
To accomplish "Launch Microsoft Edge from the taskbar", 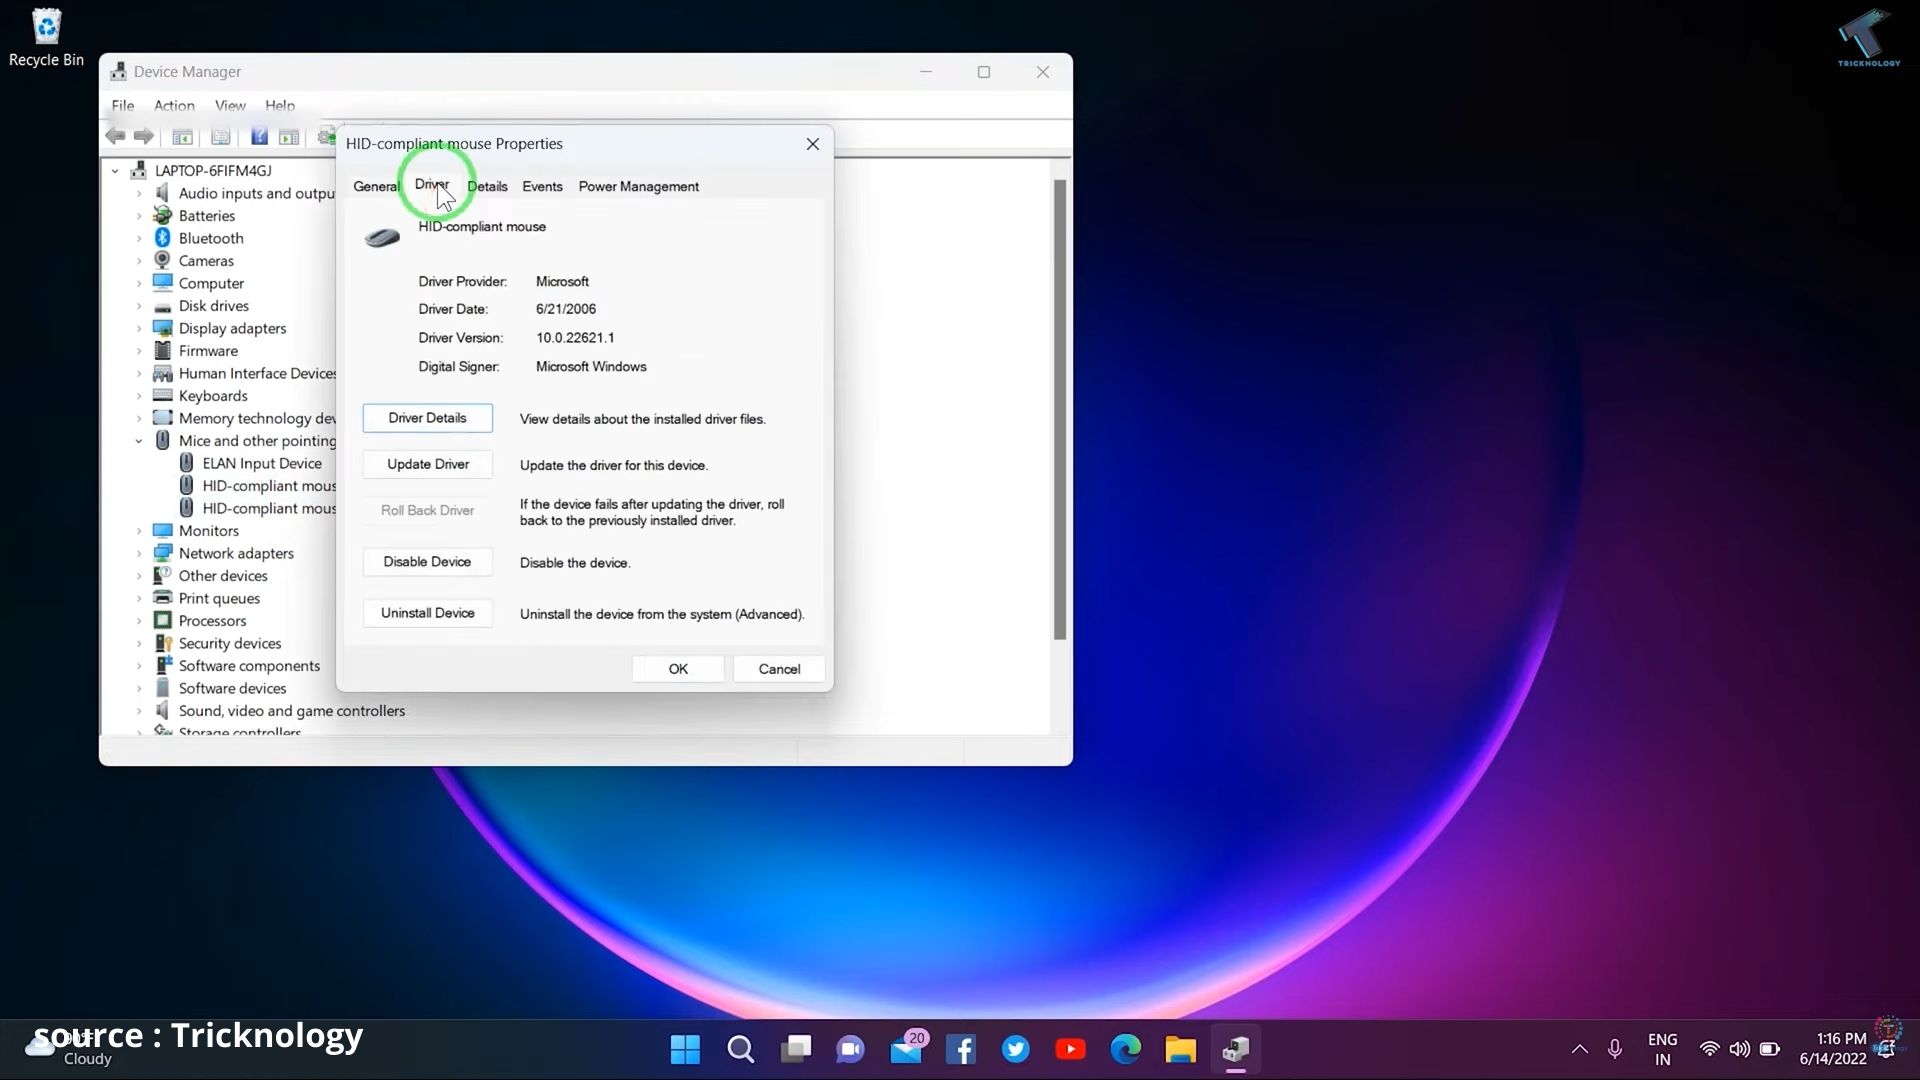I will click(1126, 1049).
